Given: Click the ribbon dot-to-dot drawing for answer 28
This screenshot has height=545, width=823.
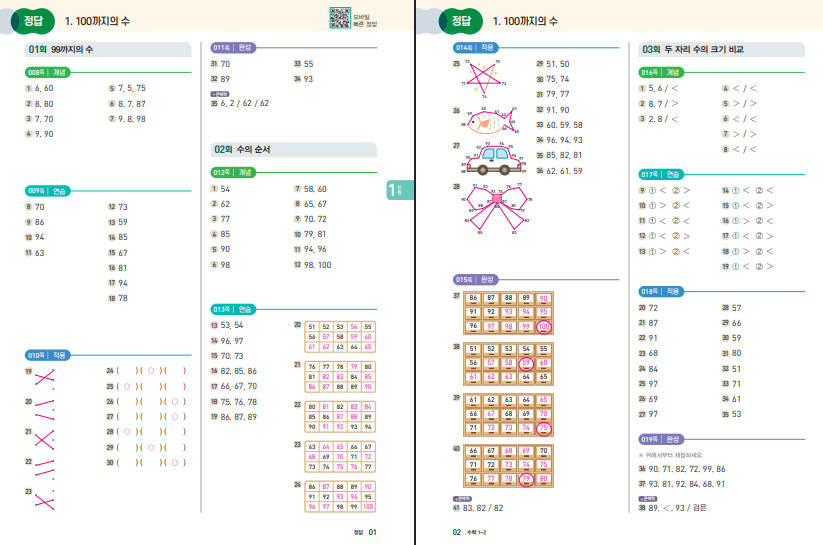Looking at the screenshot, I should (x=497, y=208).
